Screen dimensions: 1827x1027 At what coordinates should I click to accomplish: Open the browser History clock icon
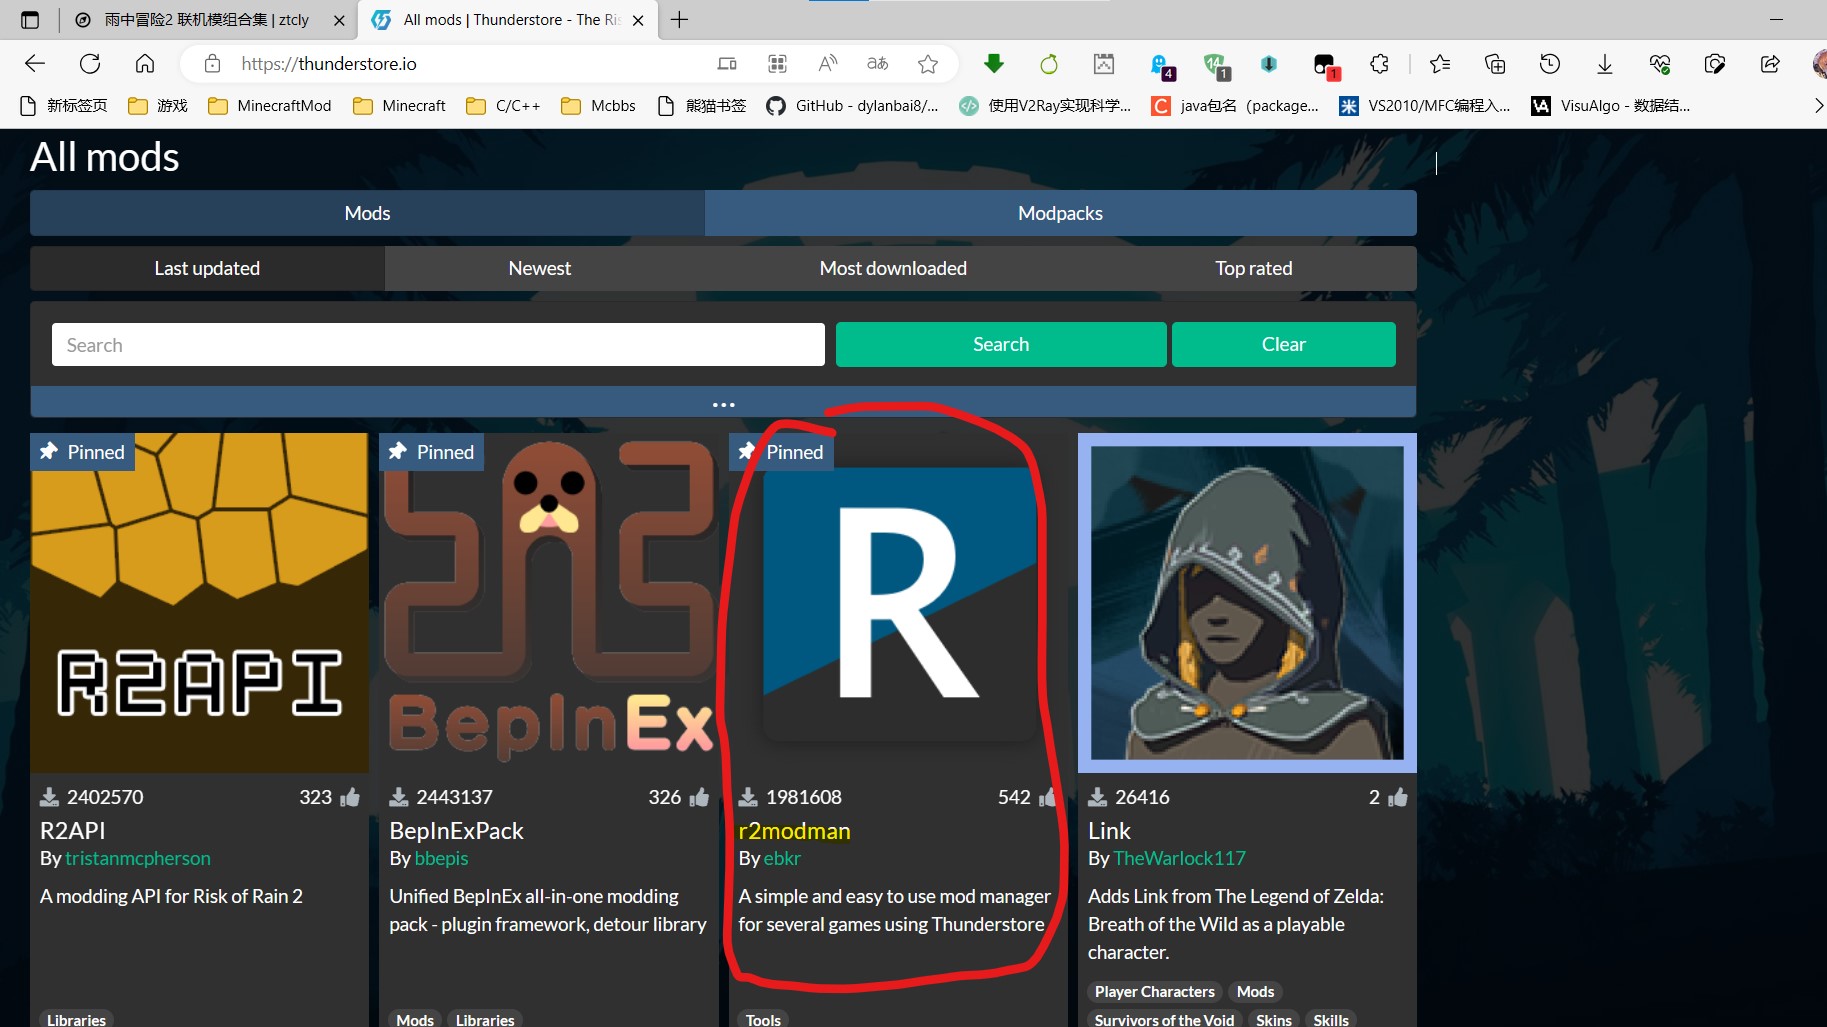tap(1550, 64)
